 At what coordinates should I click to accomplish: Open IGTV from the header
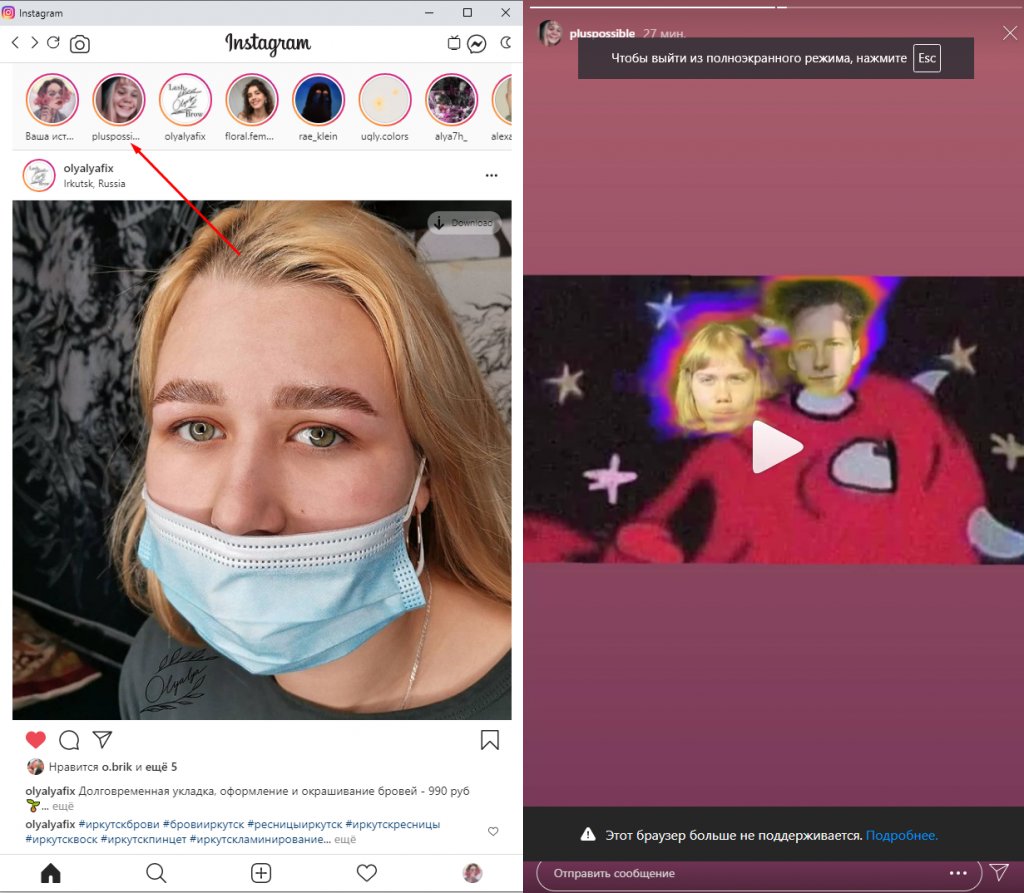click(453, 44)
